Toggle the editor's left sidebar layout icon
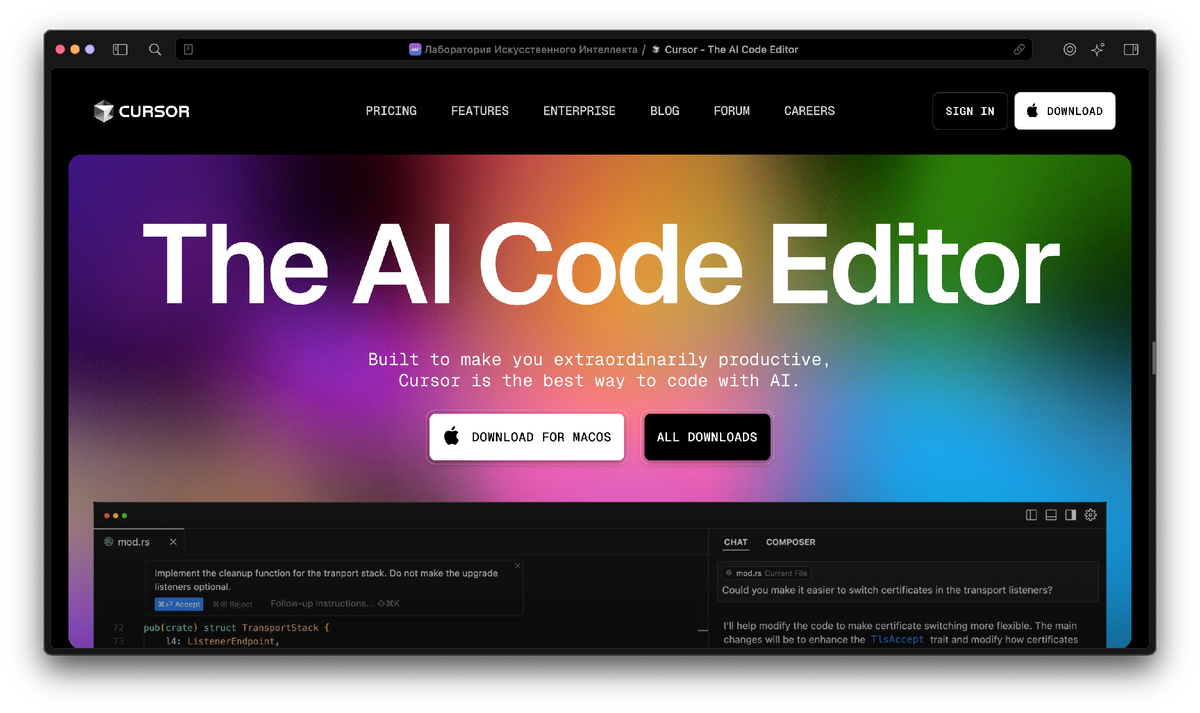The image size is (1200, 713). coord(1032,515)
